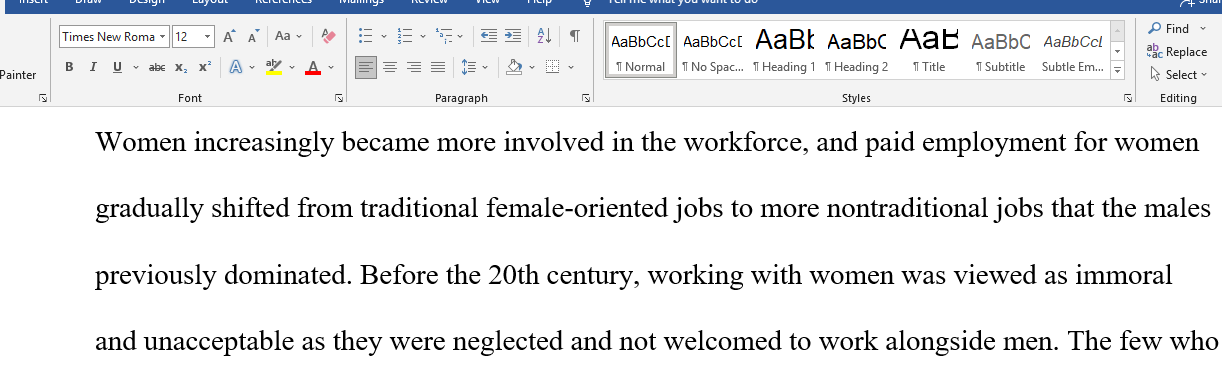Click the word "immoral" in document
Screen dimensions: 1222x375
pyautogui.click(x=1123, y=275)
